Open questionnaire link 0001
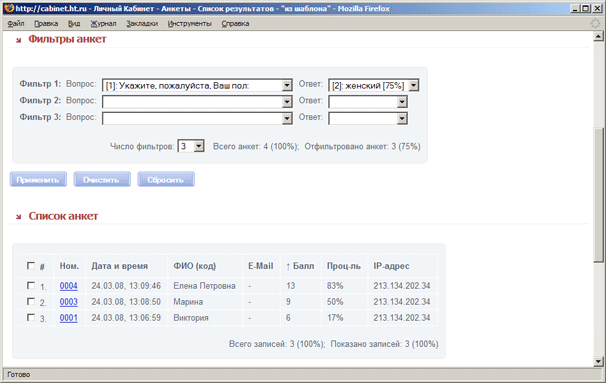Viewport: 606px width, 383px height. 68,318
